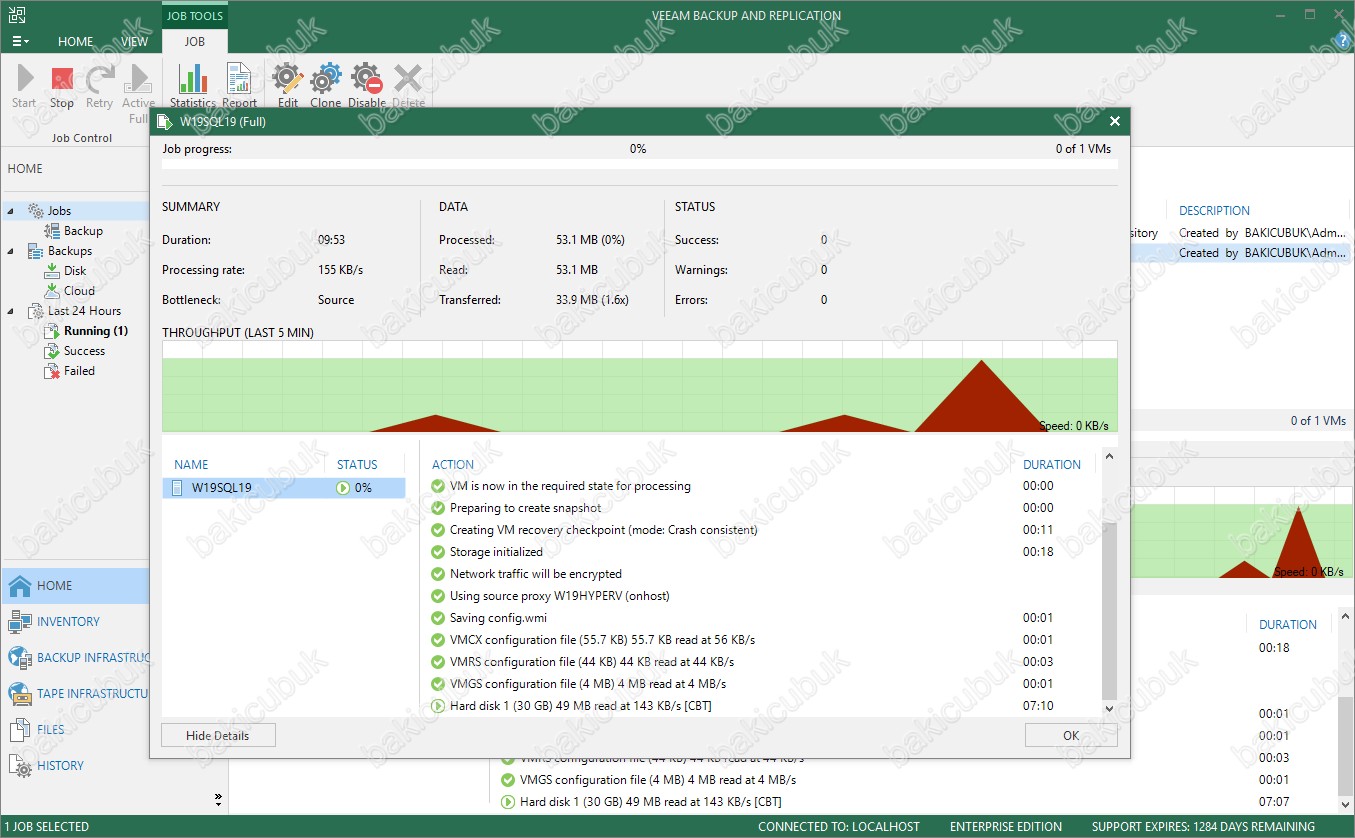Screen dimensions: 1355x838
Task: Click the NAME column header
Action: 191,465
